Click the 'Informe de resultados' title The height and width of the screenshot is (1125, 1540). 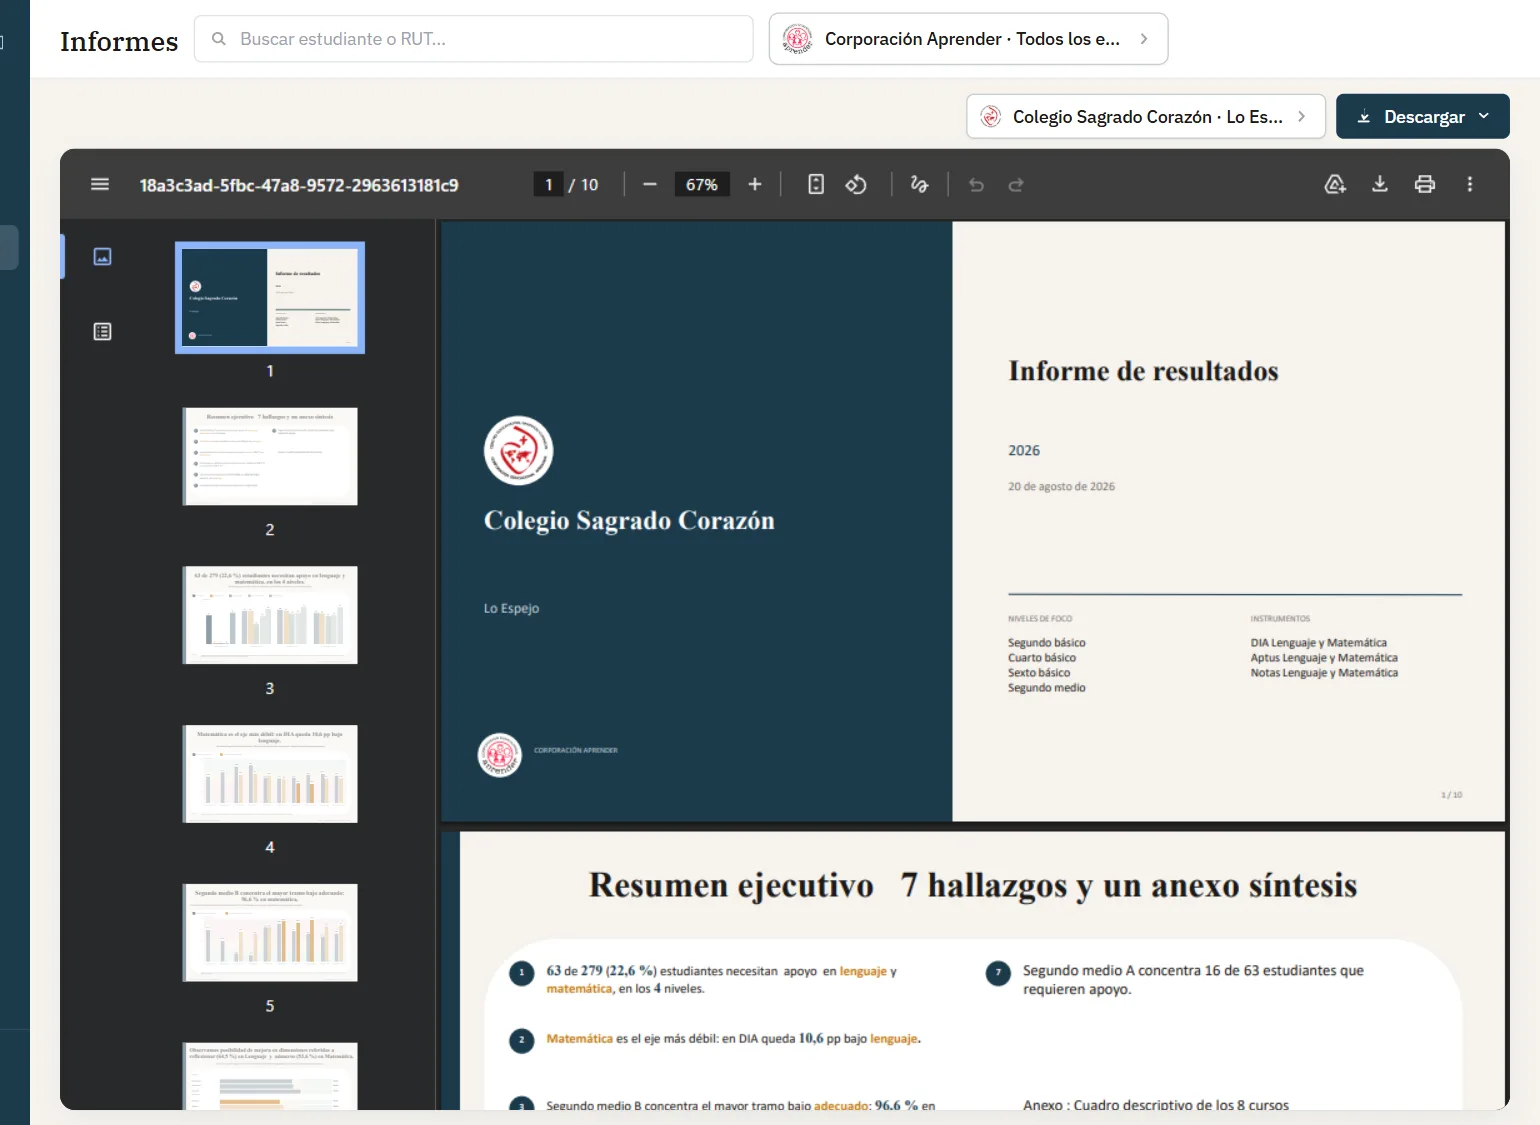[1143, 371]
